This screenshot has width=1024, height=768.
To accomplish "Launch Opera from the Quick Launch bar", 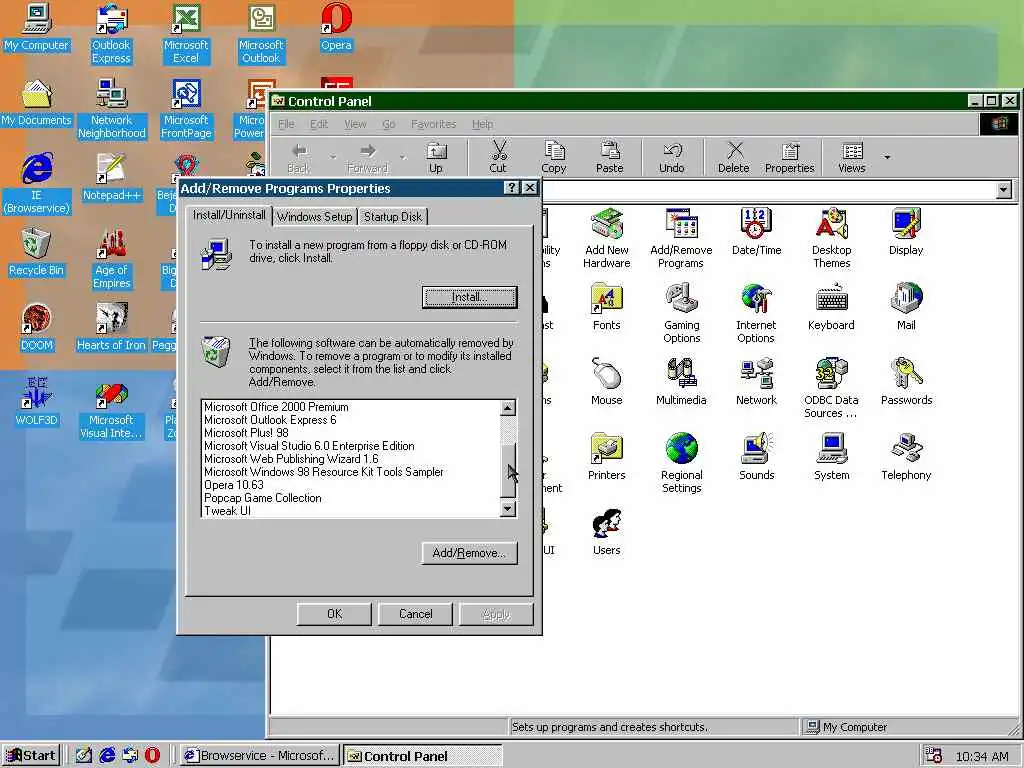I will [x=152, y=756].
